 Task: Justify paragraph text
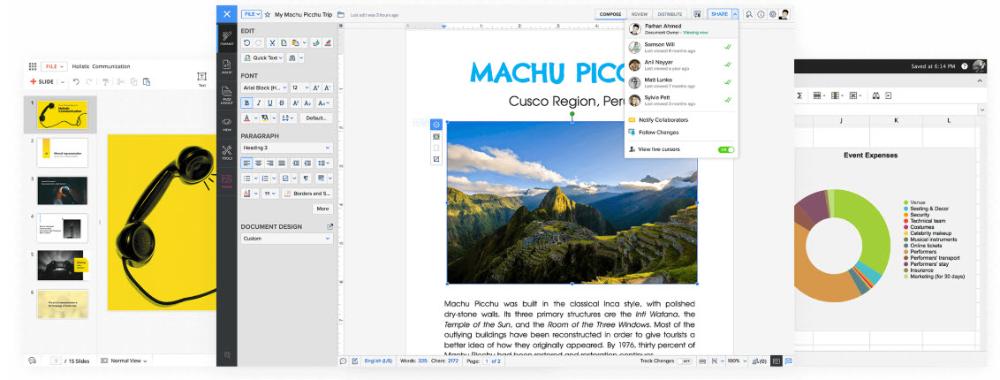[281, 163]
